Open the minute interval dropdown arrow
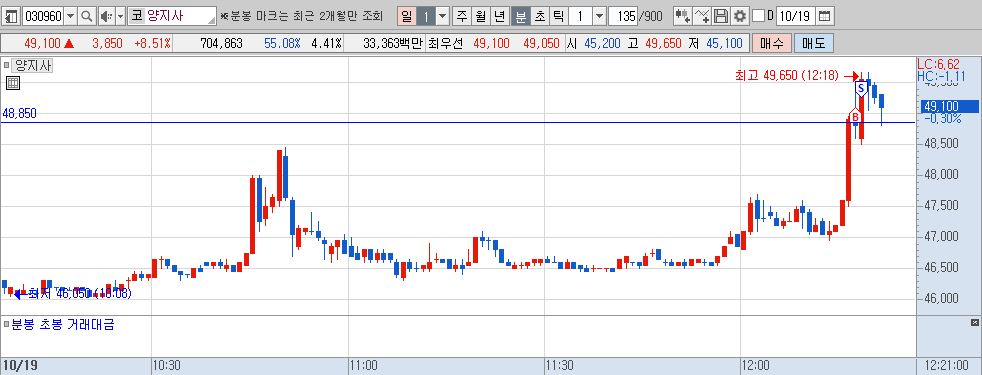The width and height of the screenshot is (982, 375). coord(599,16)
